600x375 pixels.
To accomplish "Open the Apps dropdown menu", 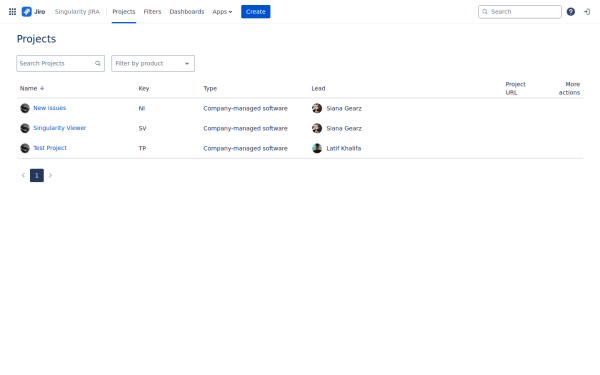I will pos(222,12).
